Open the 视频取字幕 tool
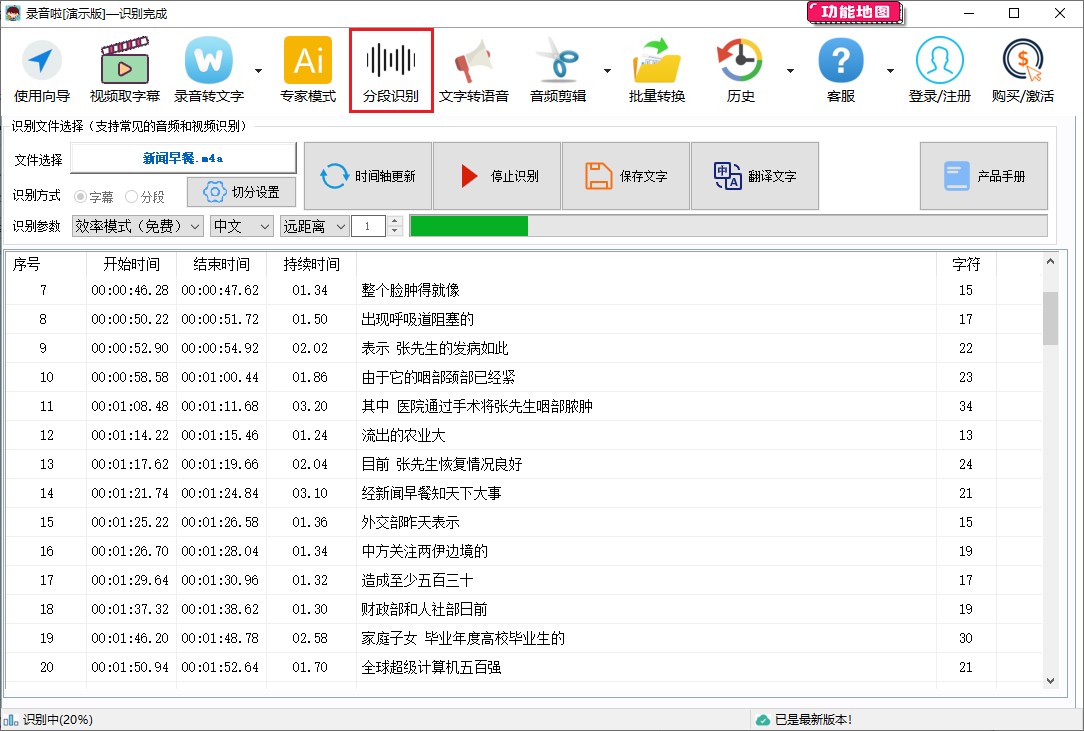1084x731 pixels. [125, 68]
